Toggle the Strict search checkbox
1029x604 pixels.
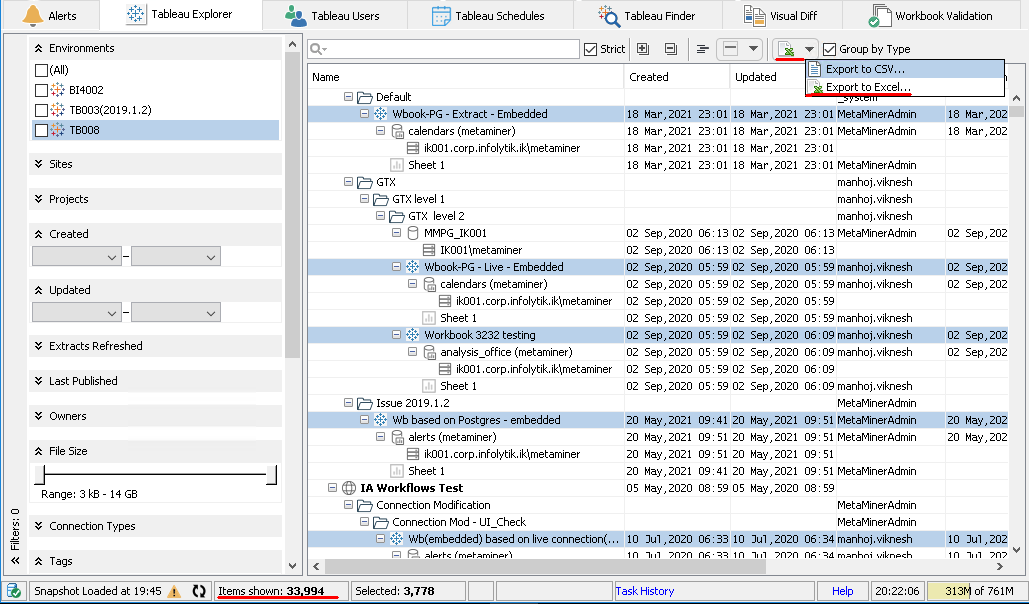[590, 49]
